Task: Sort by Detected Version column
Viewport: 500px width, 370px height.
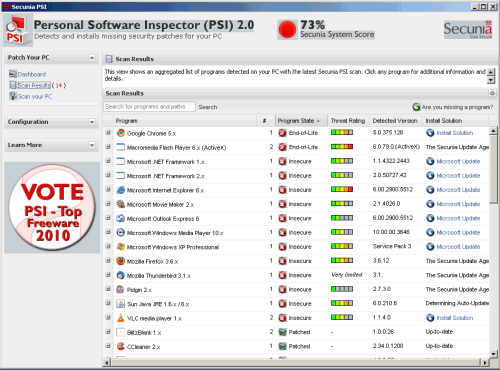Action: tap(396, 121)
